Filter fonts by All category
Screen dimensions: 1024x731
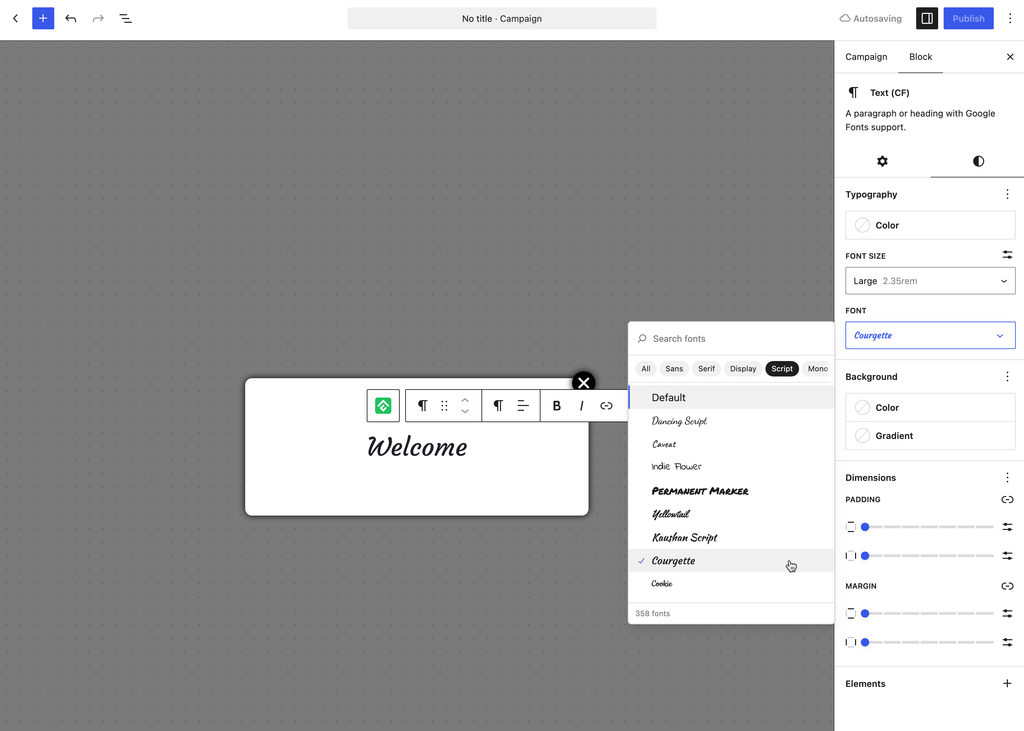646,368
